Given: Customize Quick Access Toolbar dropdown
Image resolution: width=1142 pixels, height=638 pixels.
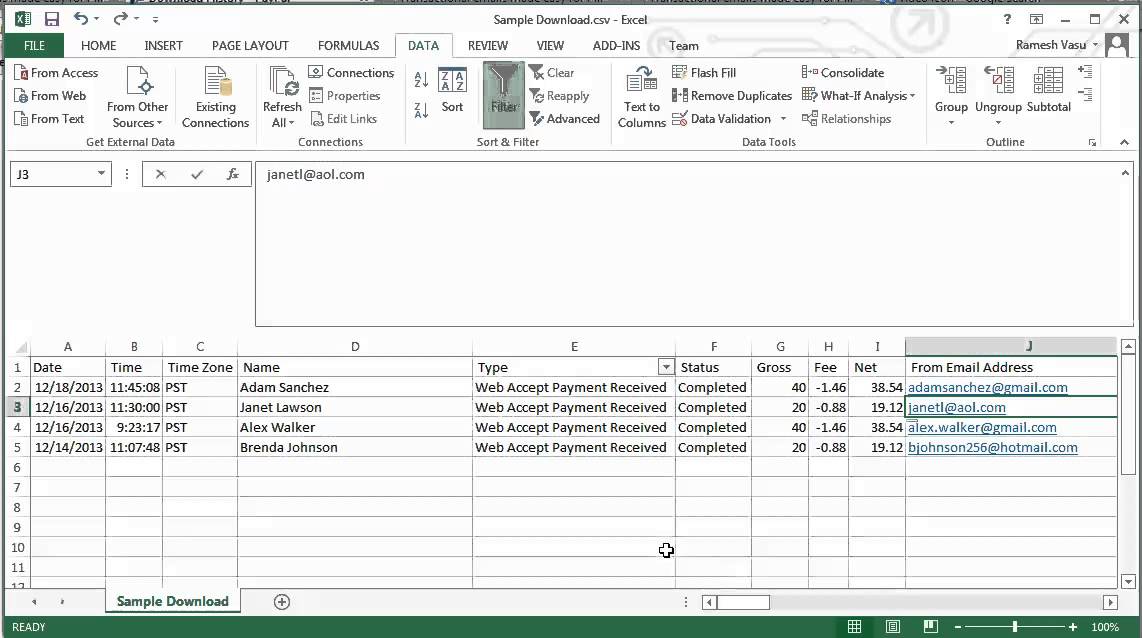Looking at the screenshot, I should click(155, 20).
